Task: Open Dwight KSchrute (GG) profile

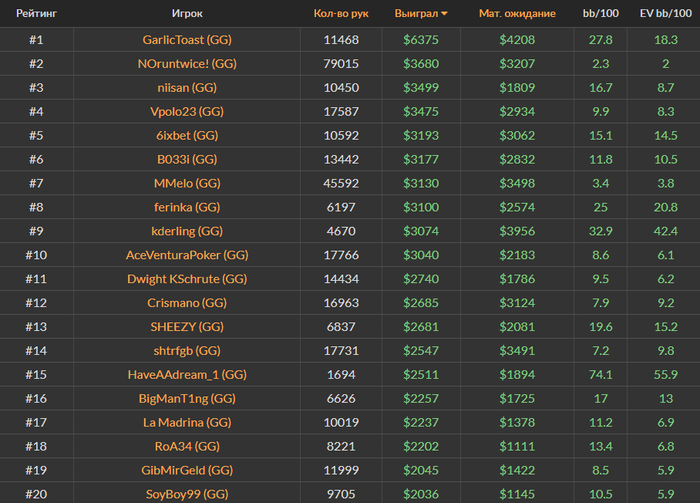Action: pos(187,279)
